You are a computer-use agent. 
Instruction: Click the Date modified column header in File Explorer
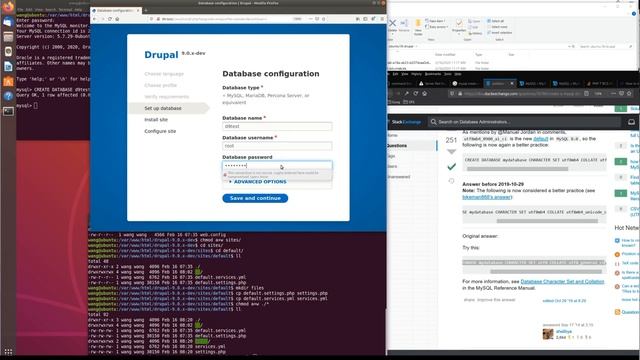[445, 54]
